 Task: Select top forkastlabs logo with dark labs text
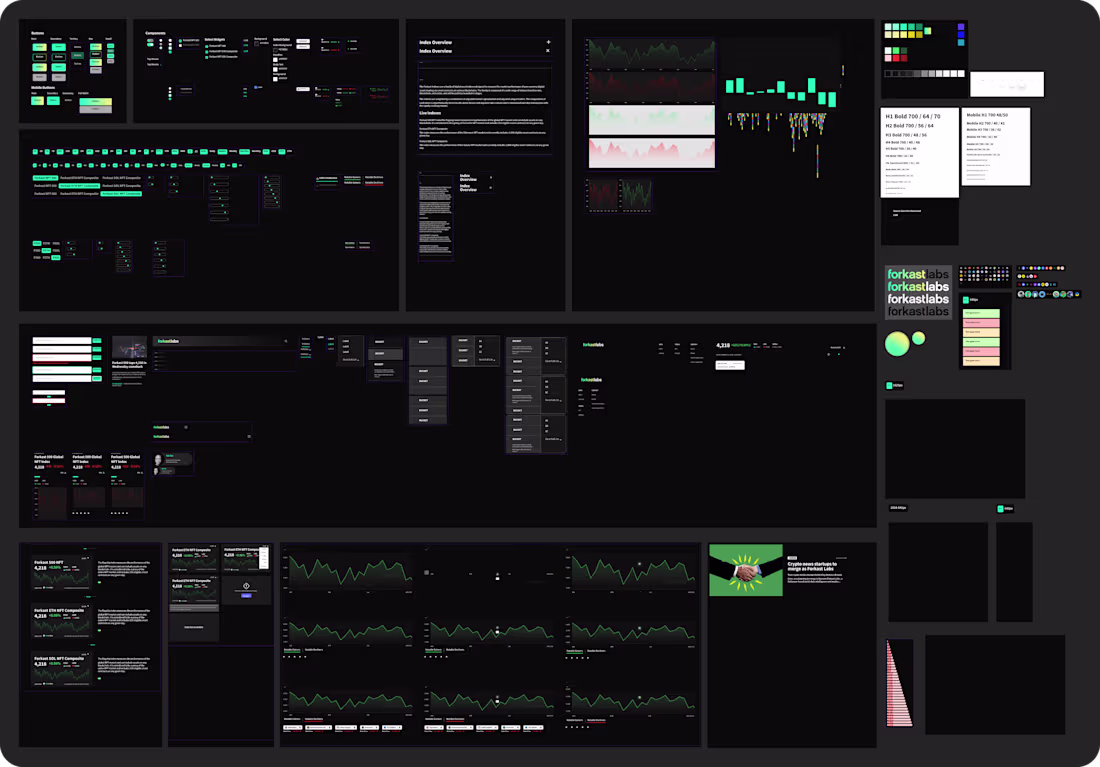pyautogui.click(x=918, y=274)
